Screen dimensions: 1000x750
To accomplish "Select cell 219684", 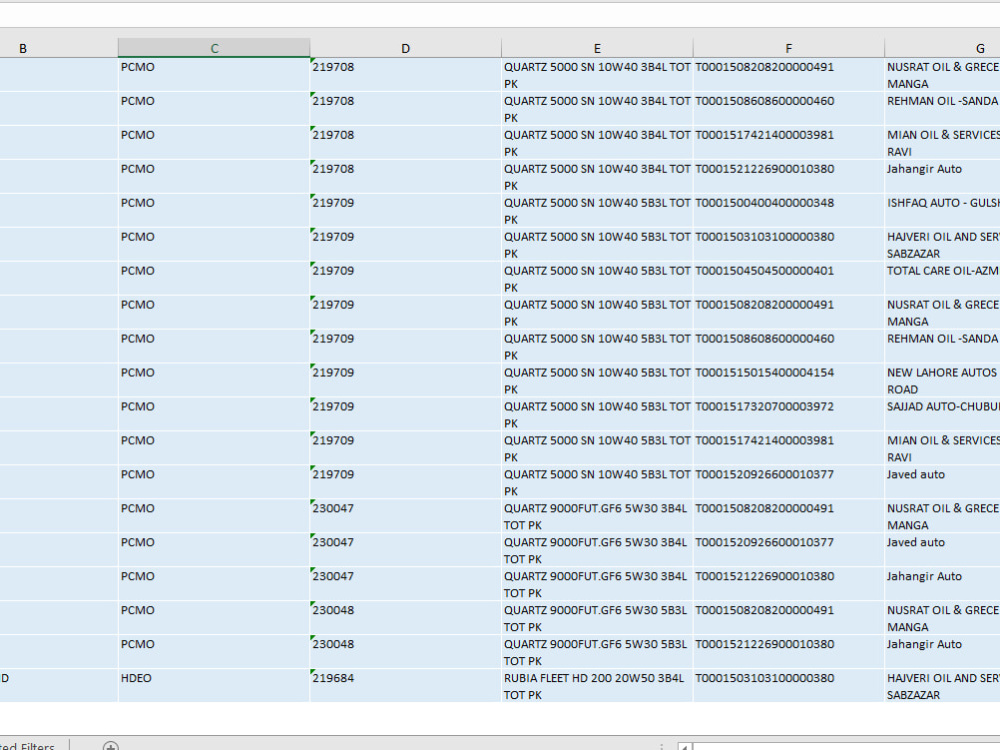I will click(x=406, y=686).
